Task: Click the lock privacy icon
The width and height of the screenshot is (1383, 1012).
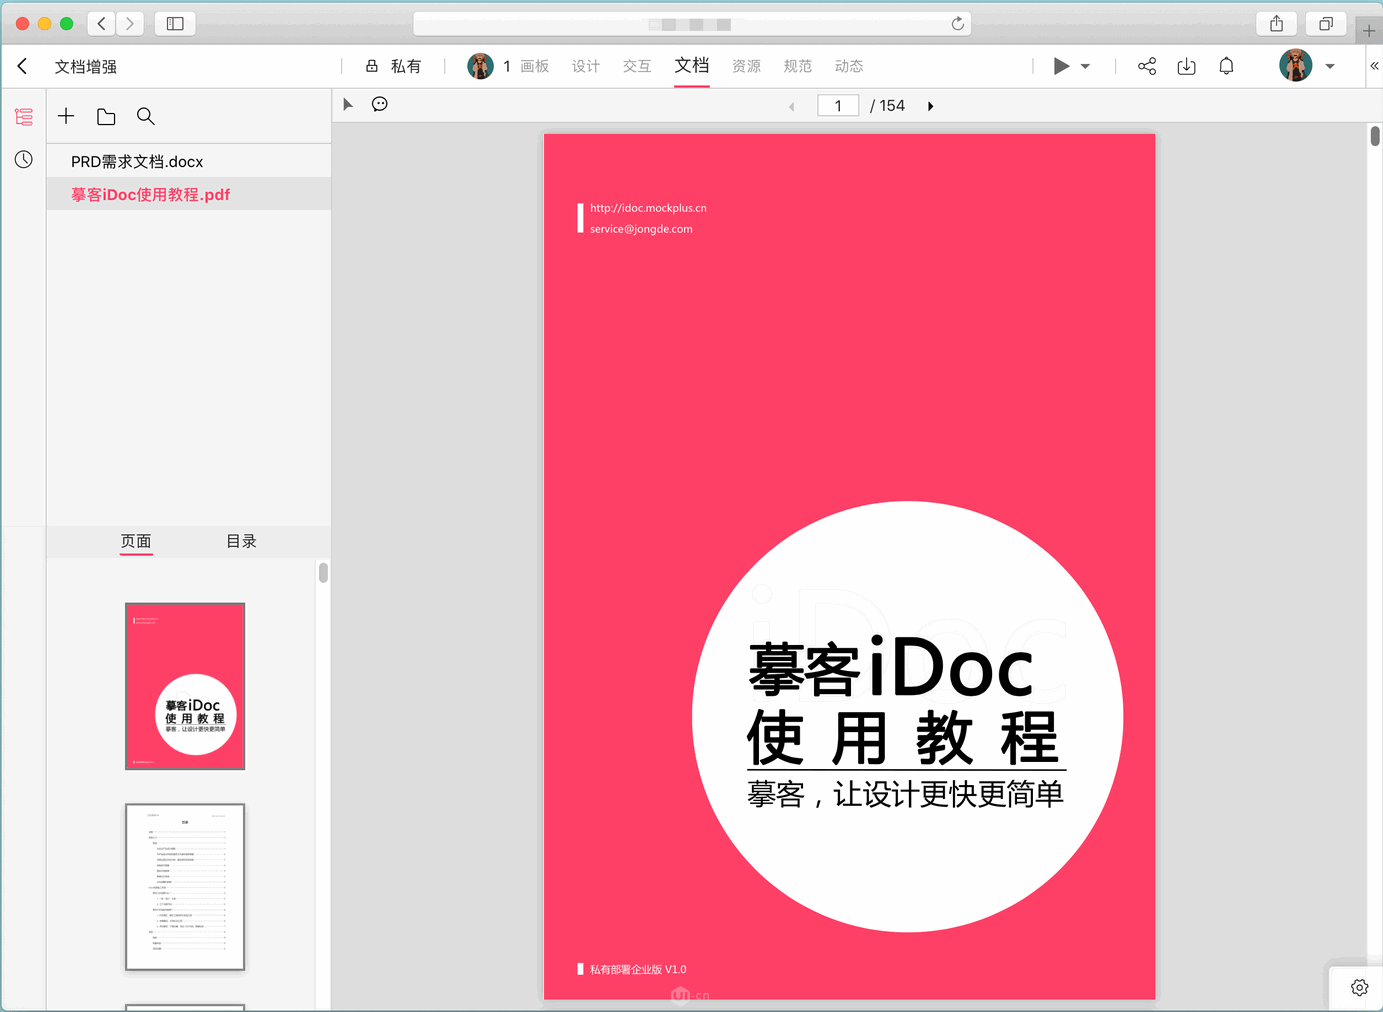Action: coord(372,66)
